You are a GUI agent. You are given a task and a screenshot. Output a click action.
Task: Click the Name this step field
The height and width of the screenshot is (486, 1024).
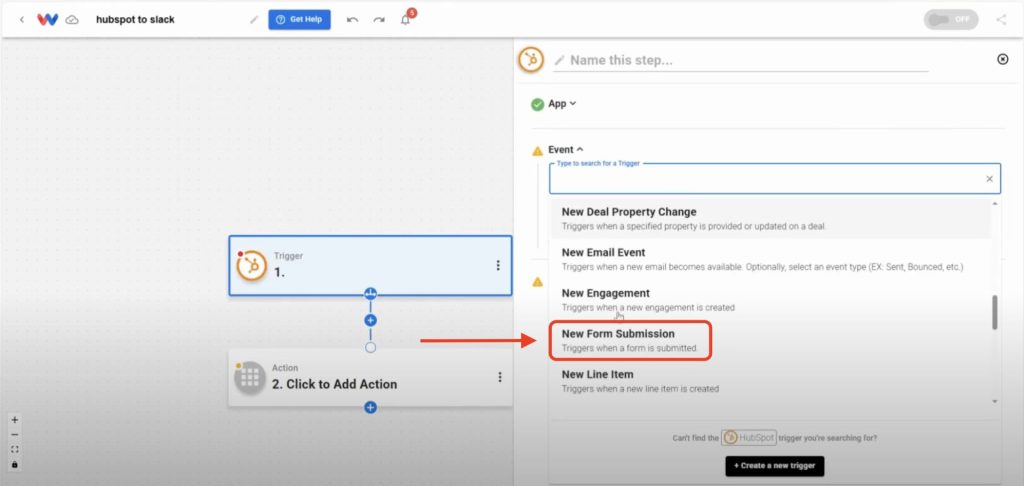point(741,60)
